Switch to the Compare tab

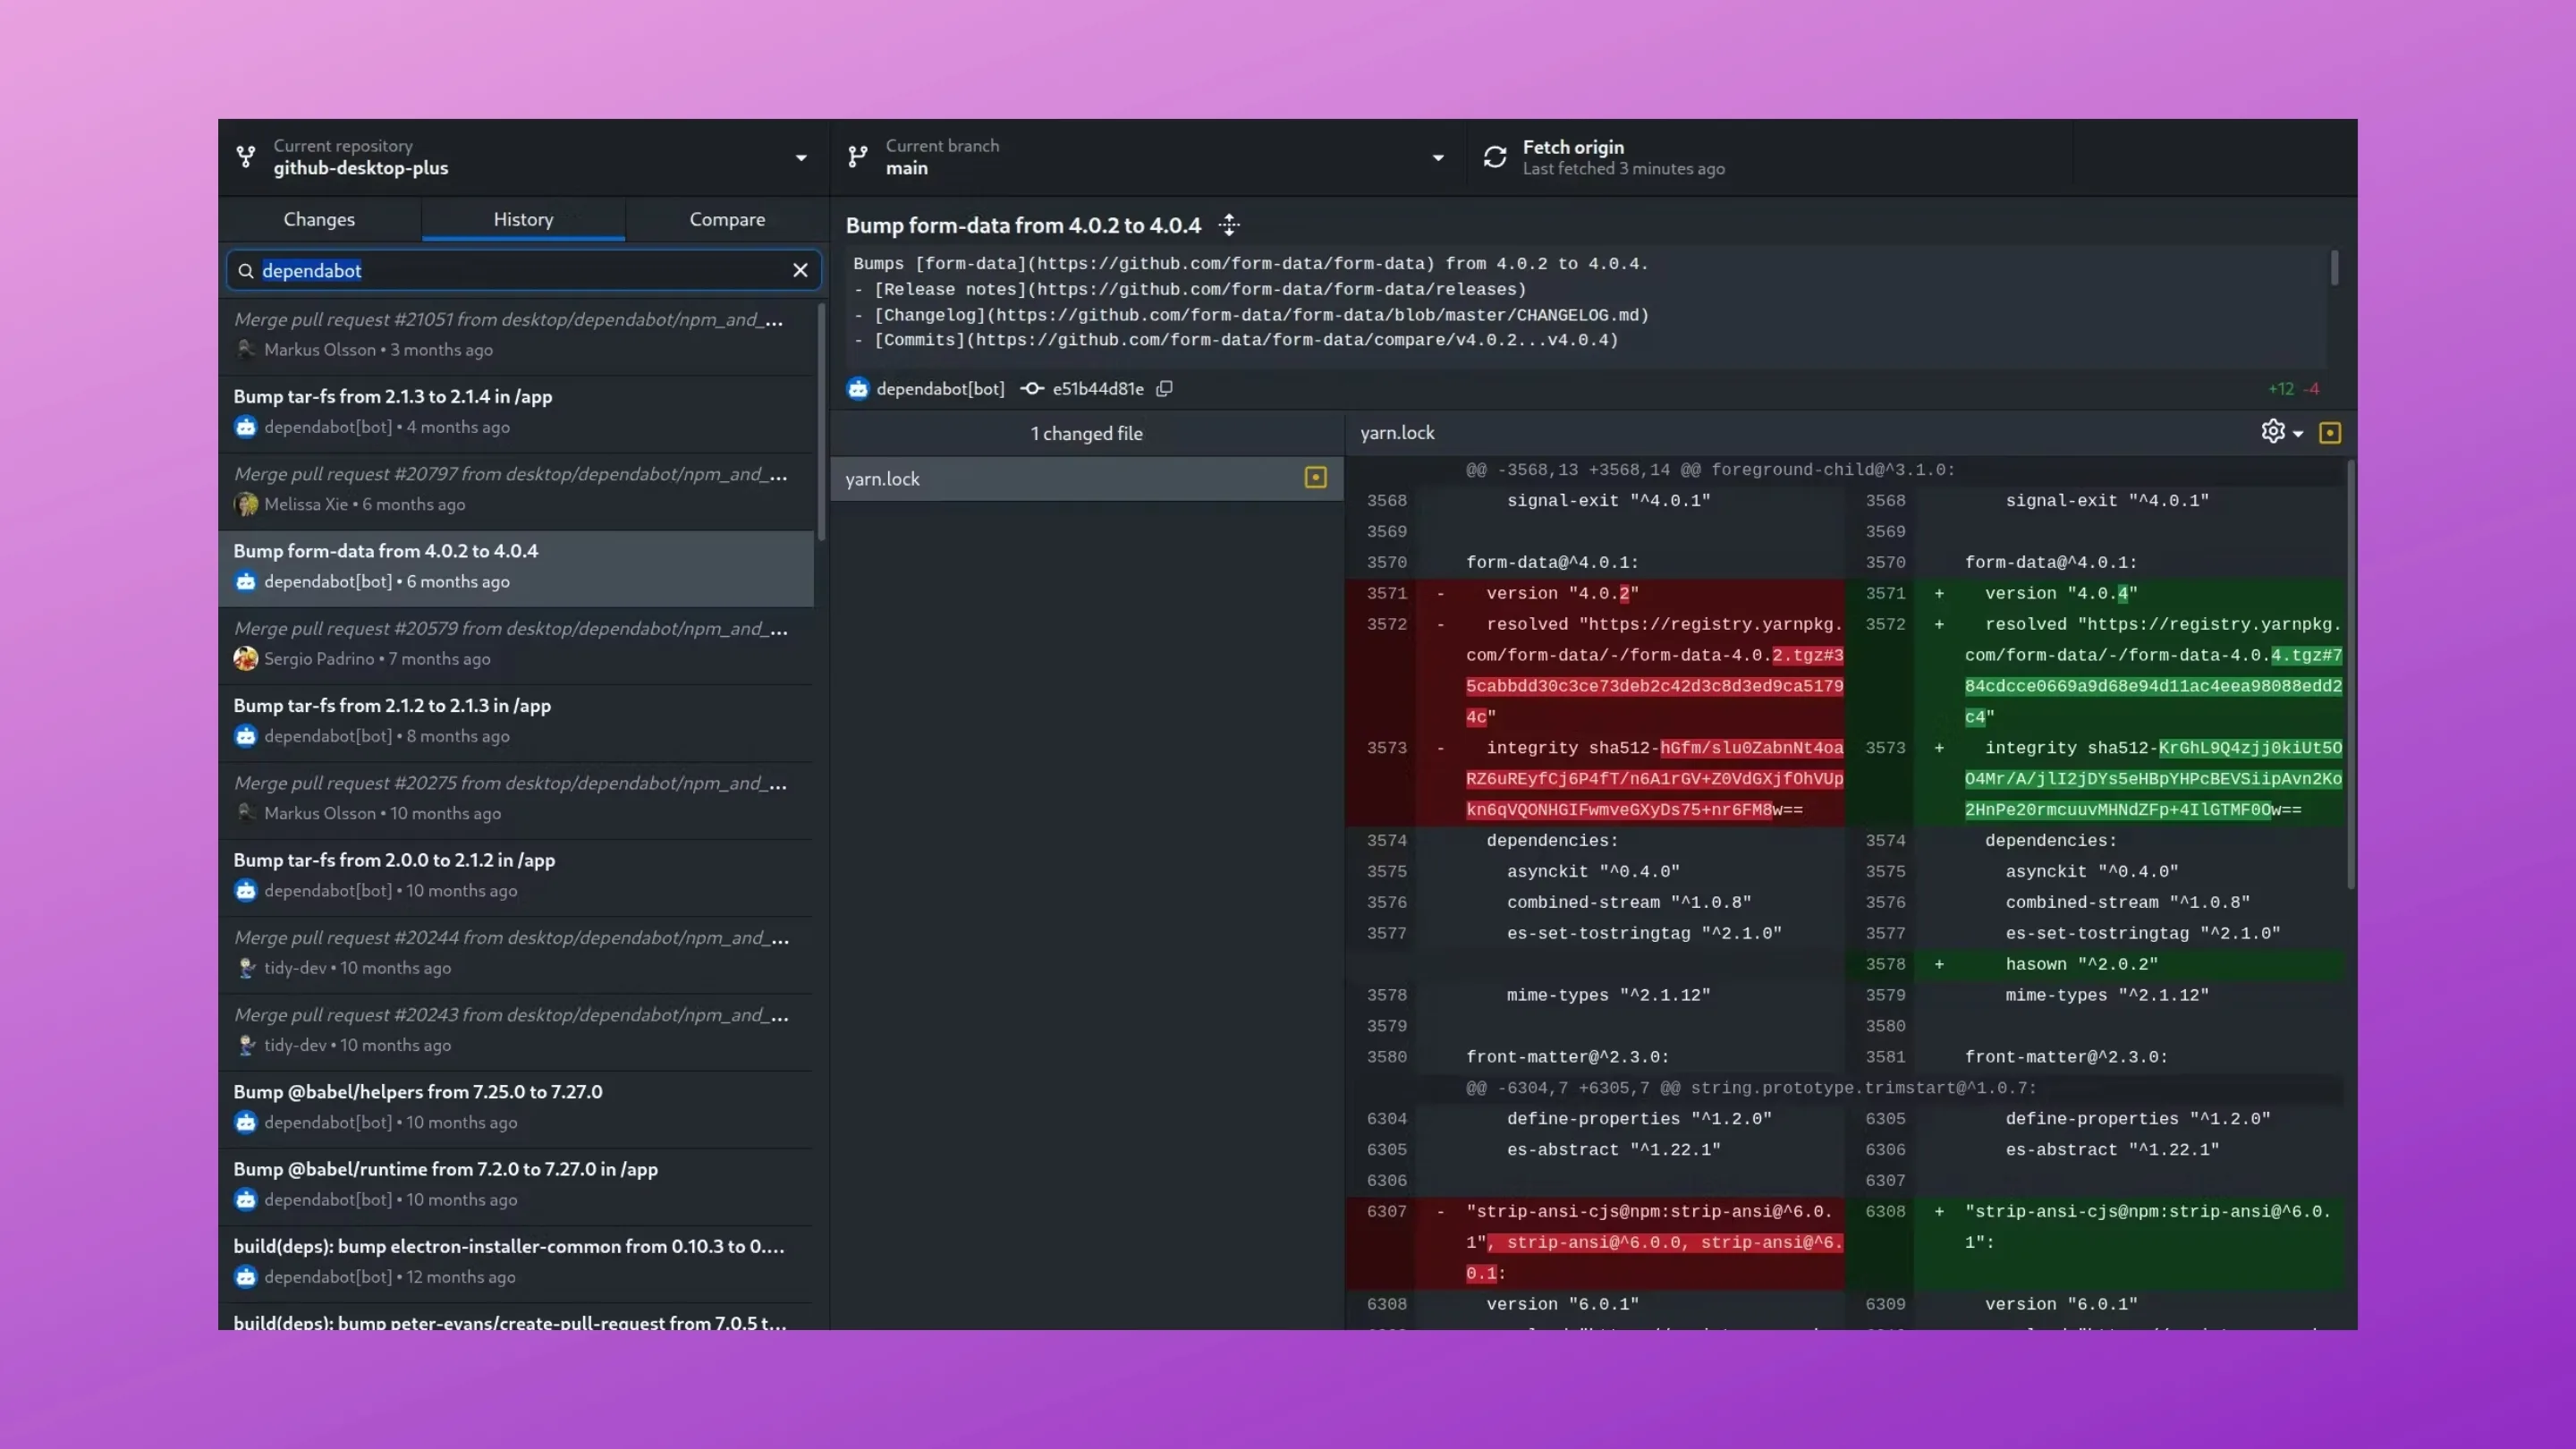point(727,219)
